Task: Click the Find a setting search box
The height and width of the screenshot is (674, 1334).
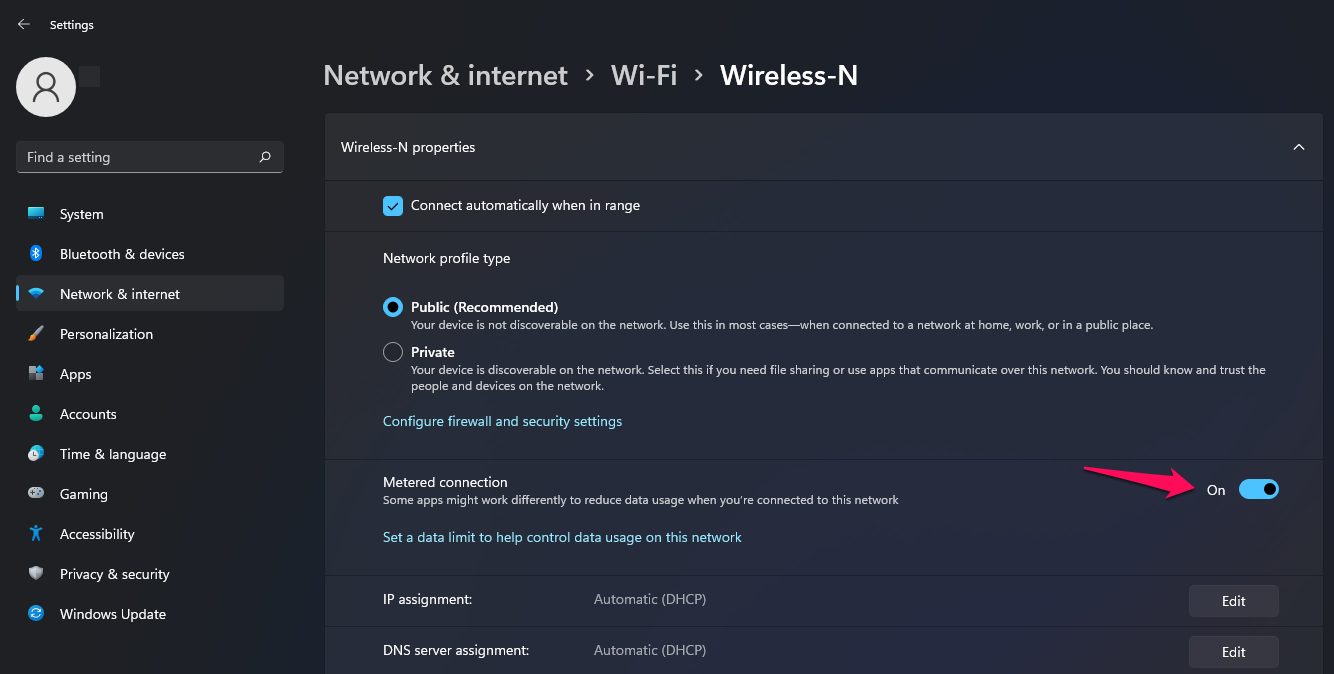Action: (x=149, y=156)
